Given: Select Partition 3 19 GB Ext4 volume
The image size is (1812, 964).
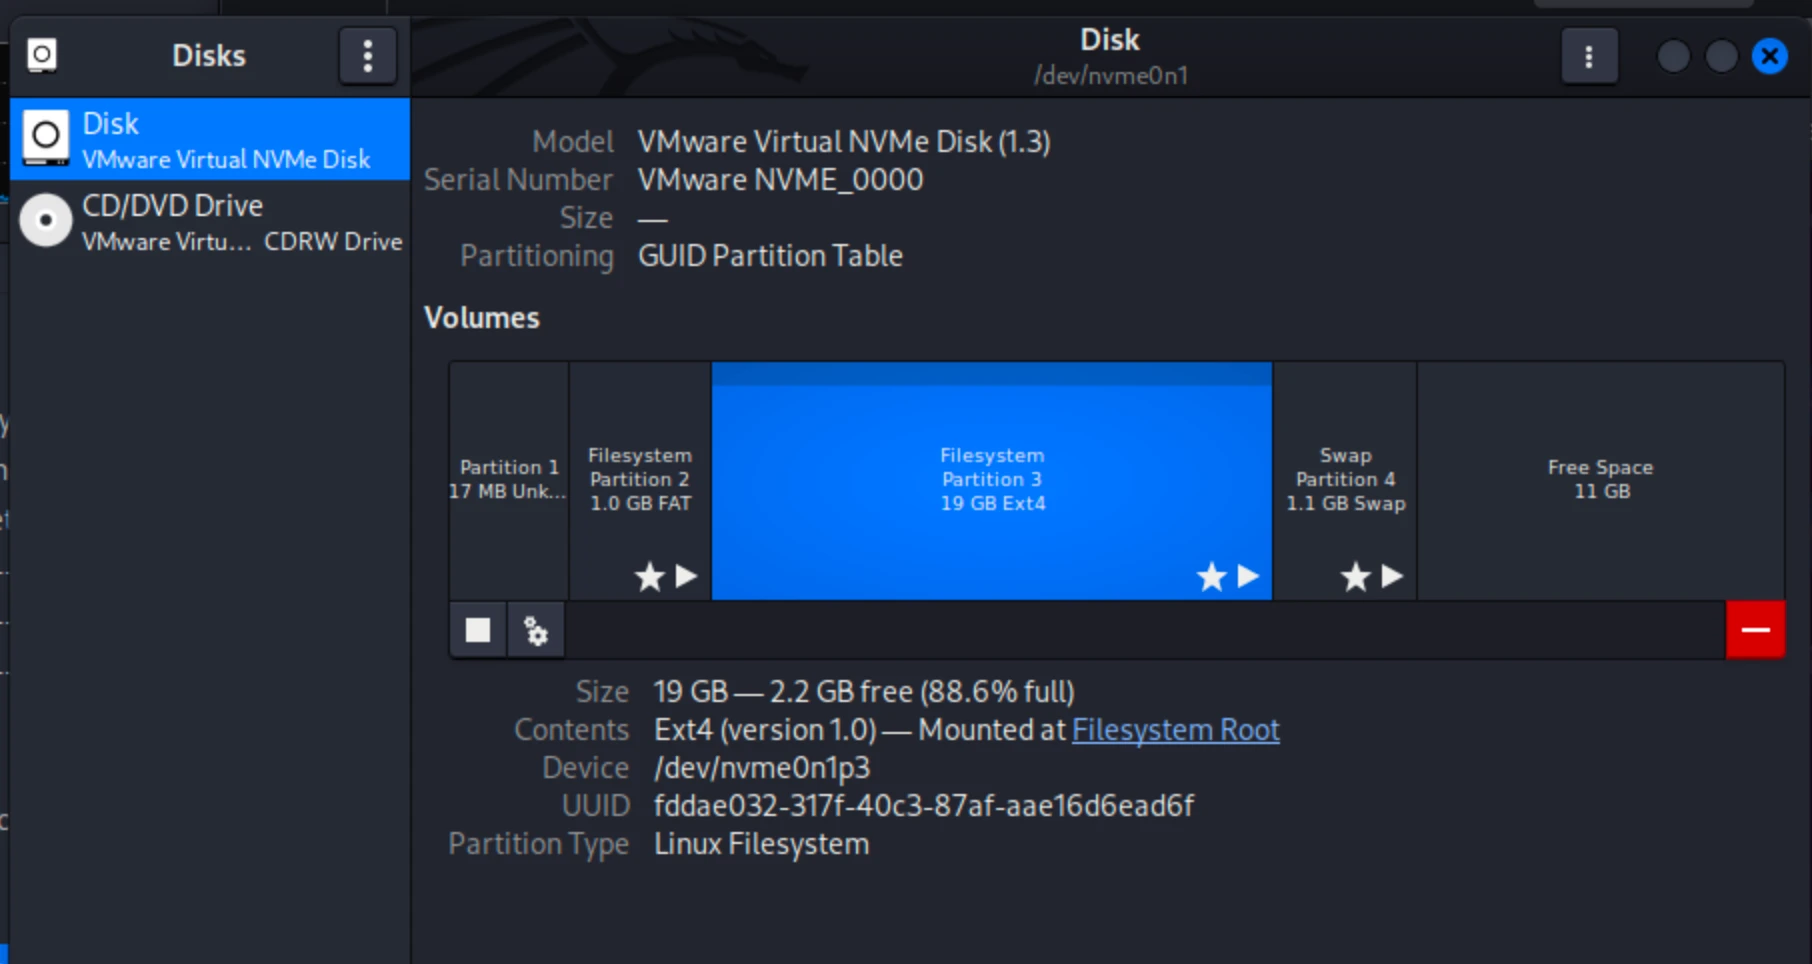Looking at the screenshot, I should tap(991, 480).
